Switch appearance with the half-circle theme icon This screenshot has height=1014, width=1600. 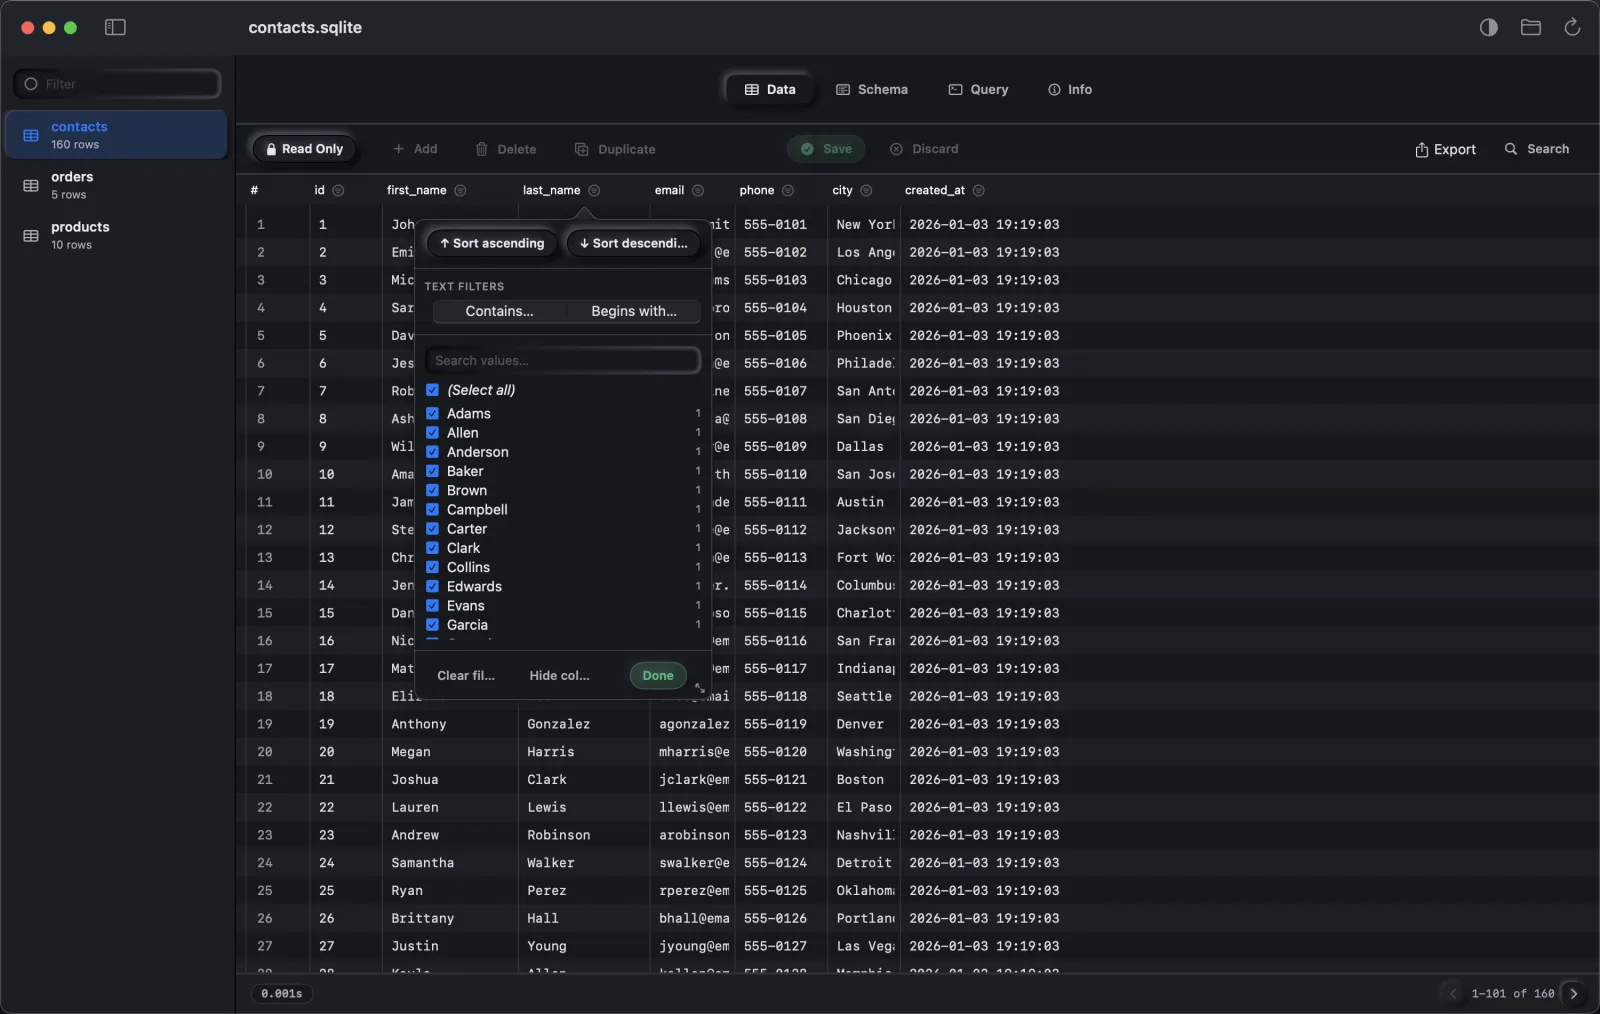click(1489, 27)
